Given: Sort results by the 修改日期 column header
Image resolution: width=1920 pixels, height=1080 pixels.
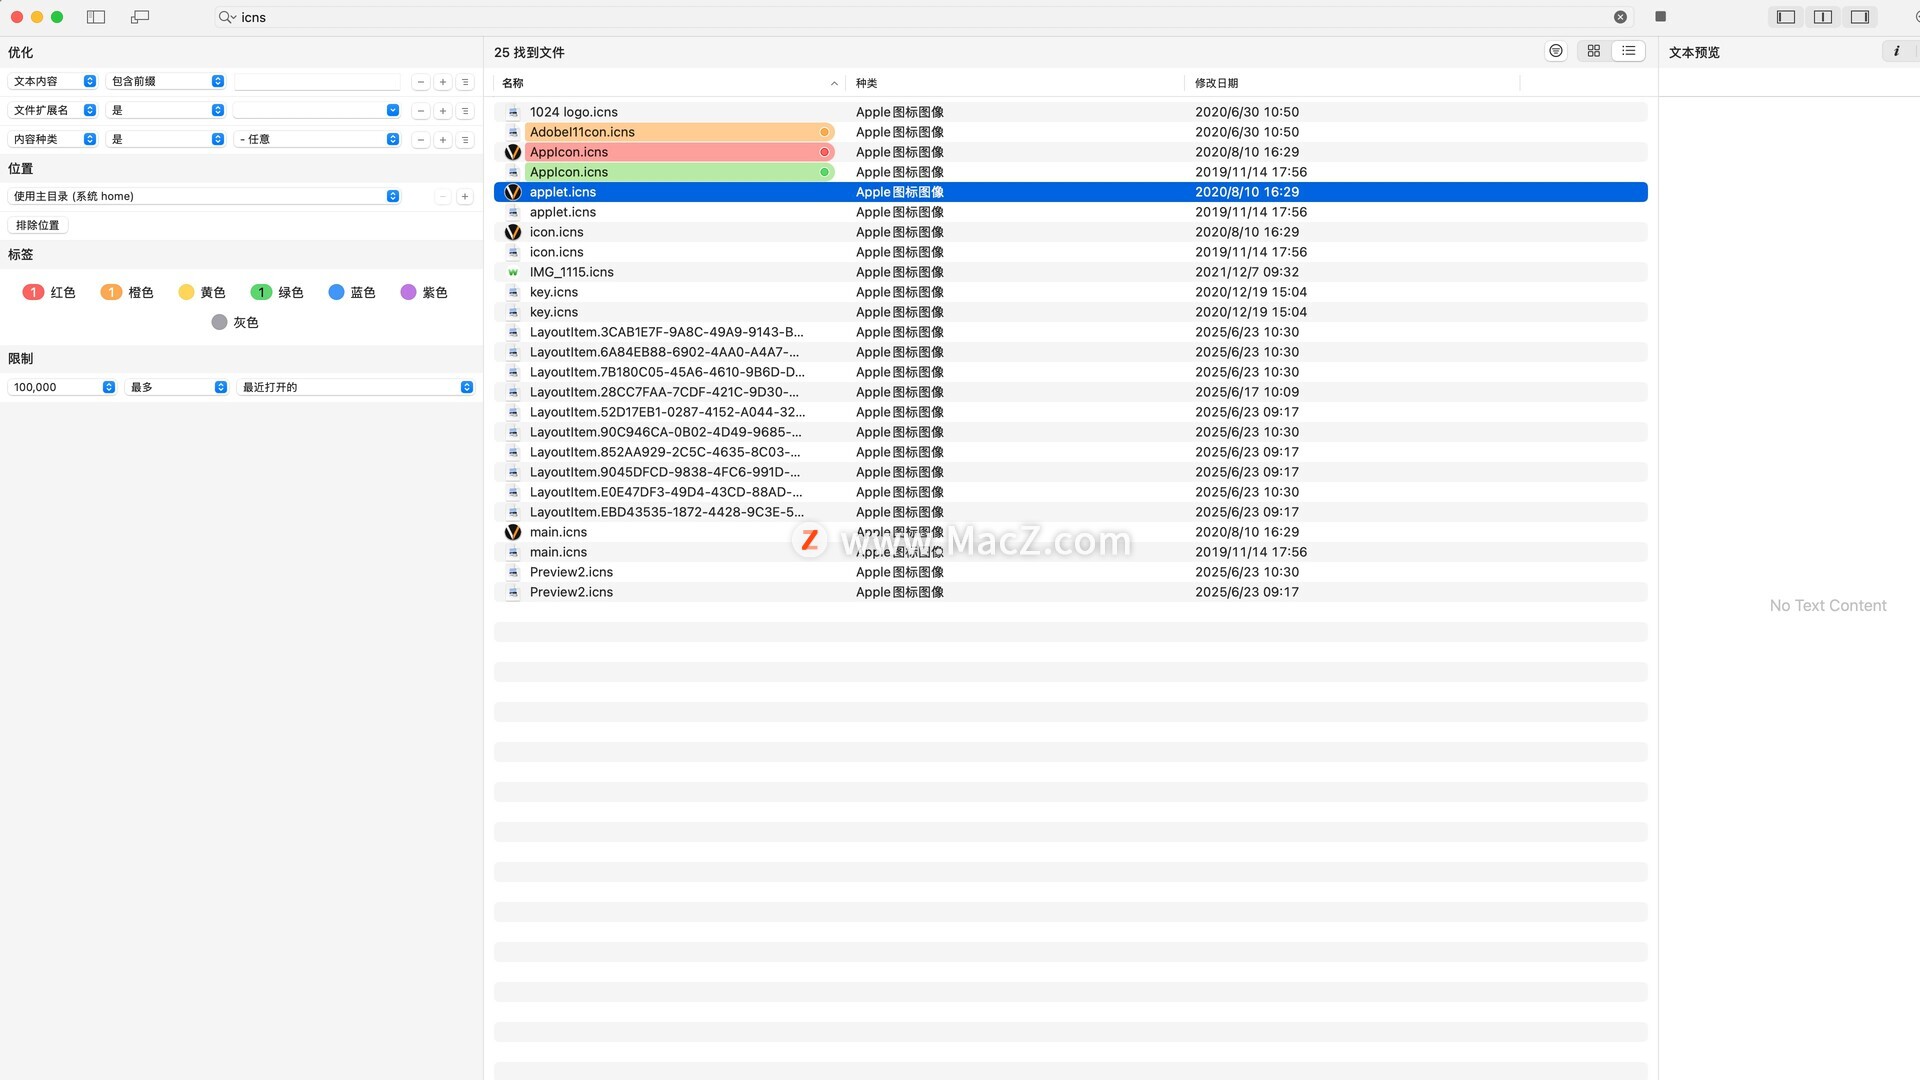Looking at the screenshot, I should 1352,83.
